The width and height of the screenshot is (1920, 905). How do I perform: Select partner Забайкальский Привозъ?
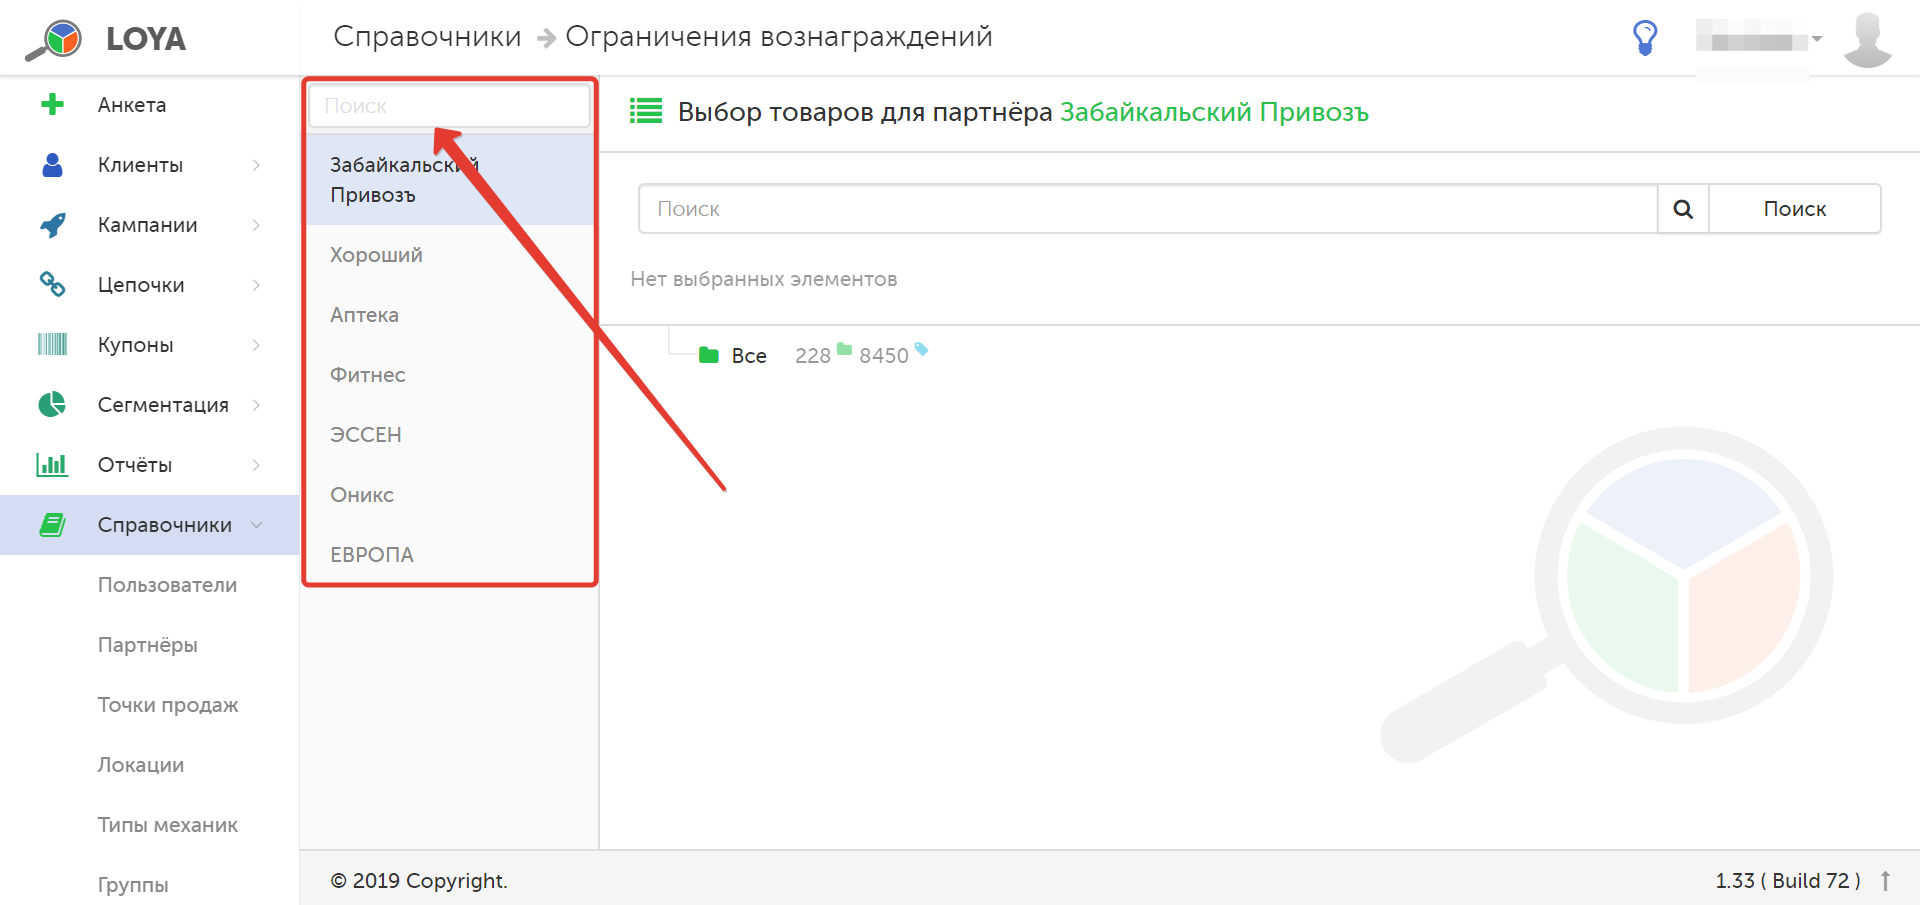[x=449, y=180]
